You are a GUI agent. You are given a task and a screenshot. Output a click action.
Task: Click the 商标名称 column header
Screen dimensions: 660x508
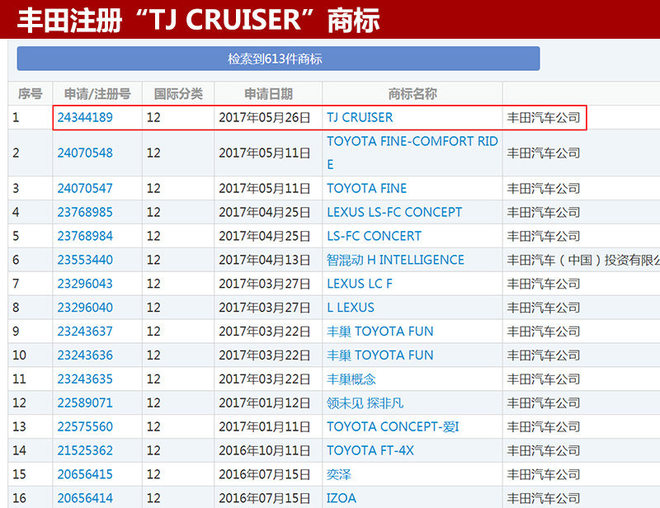[412, 93]
